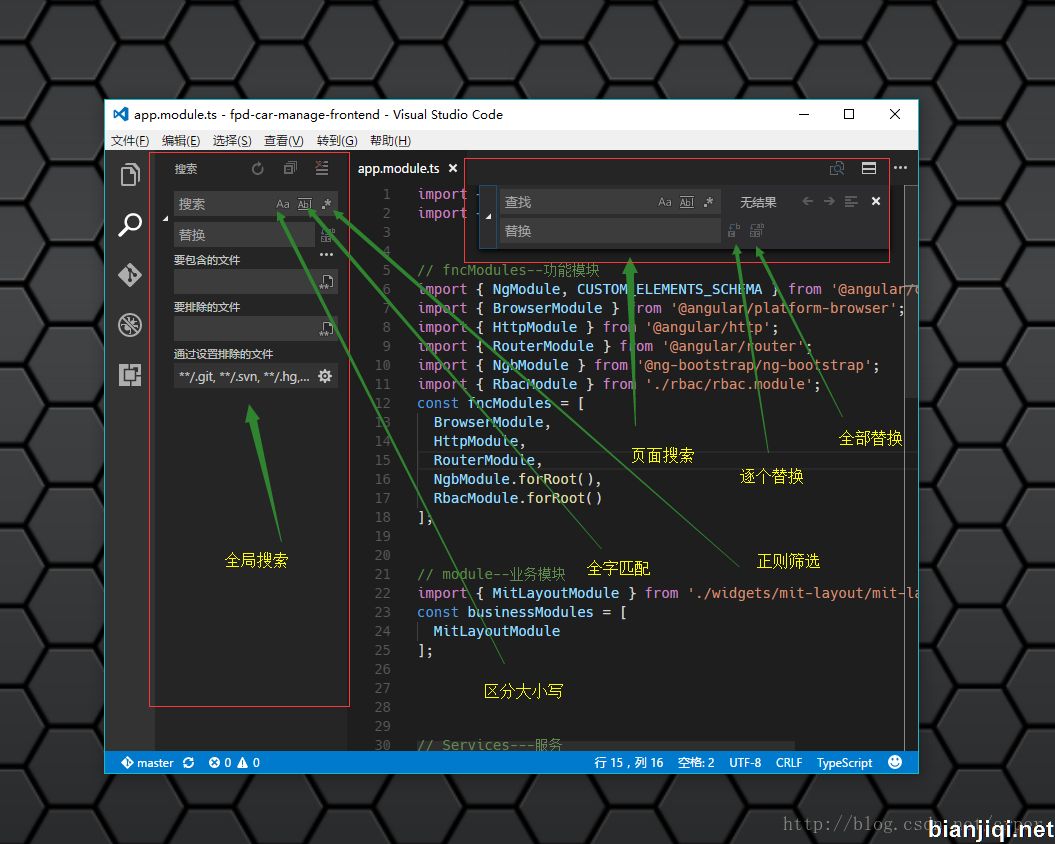This screenshot has width=1055, height=844.
Task: Maximize the Visual Studio Code window
Action: click(849, 114)
